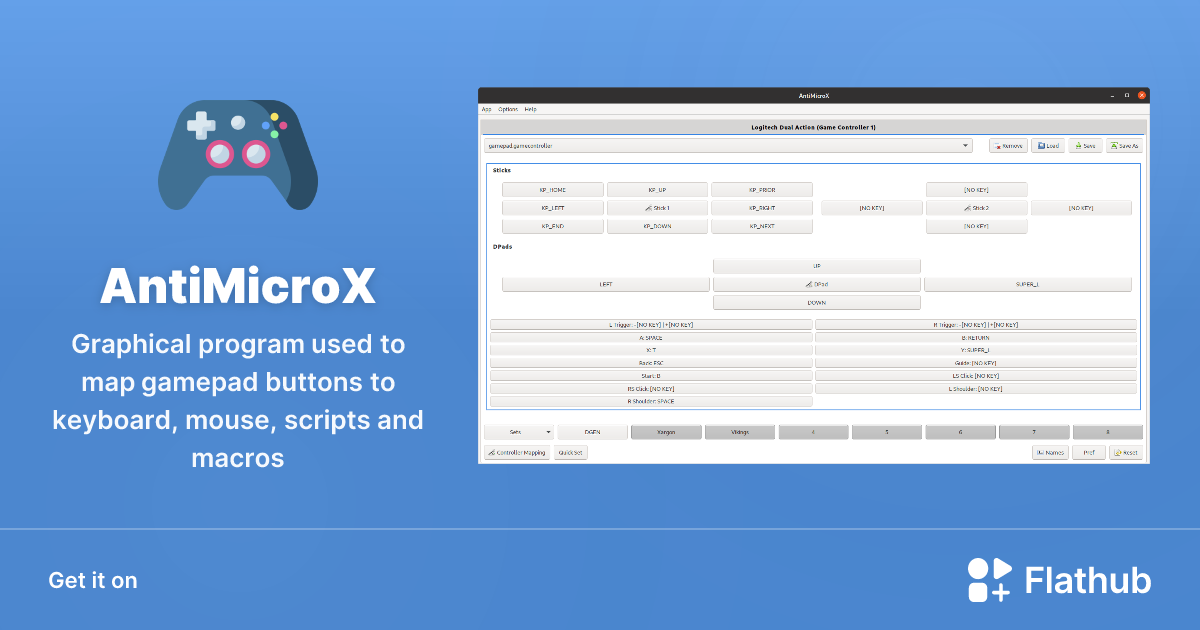Viewport: 1200px width, 630px height.
Task: Save the current profile with Save
Action: [1085, 146]
